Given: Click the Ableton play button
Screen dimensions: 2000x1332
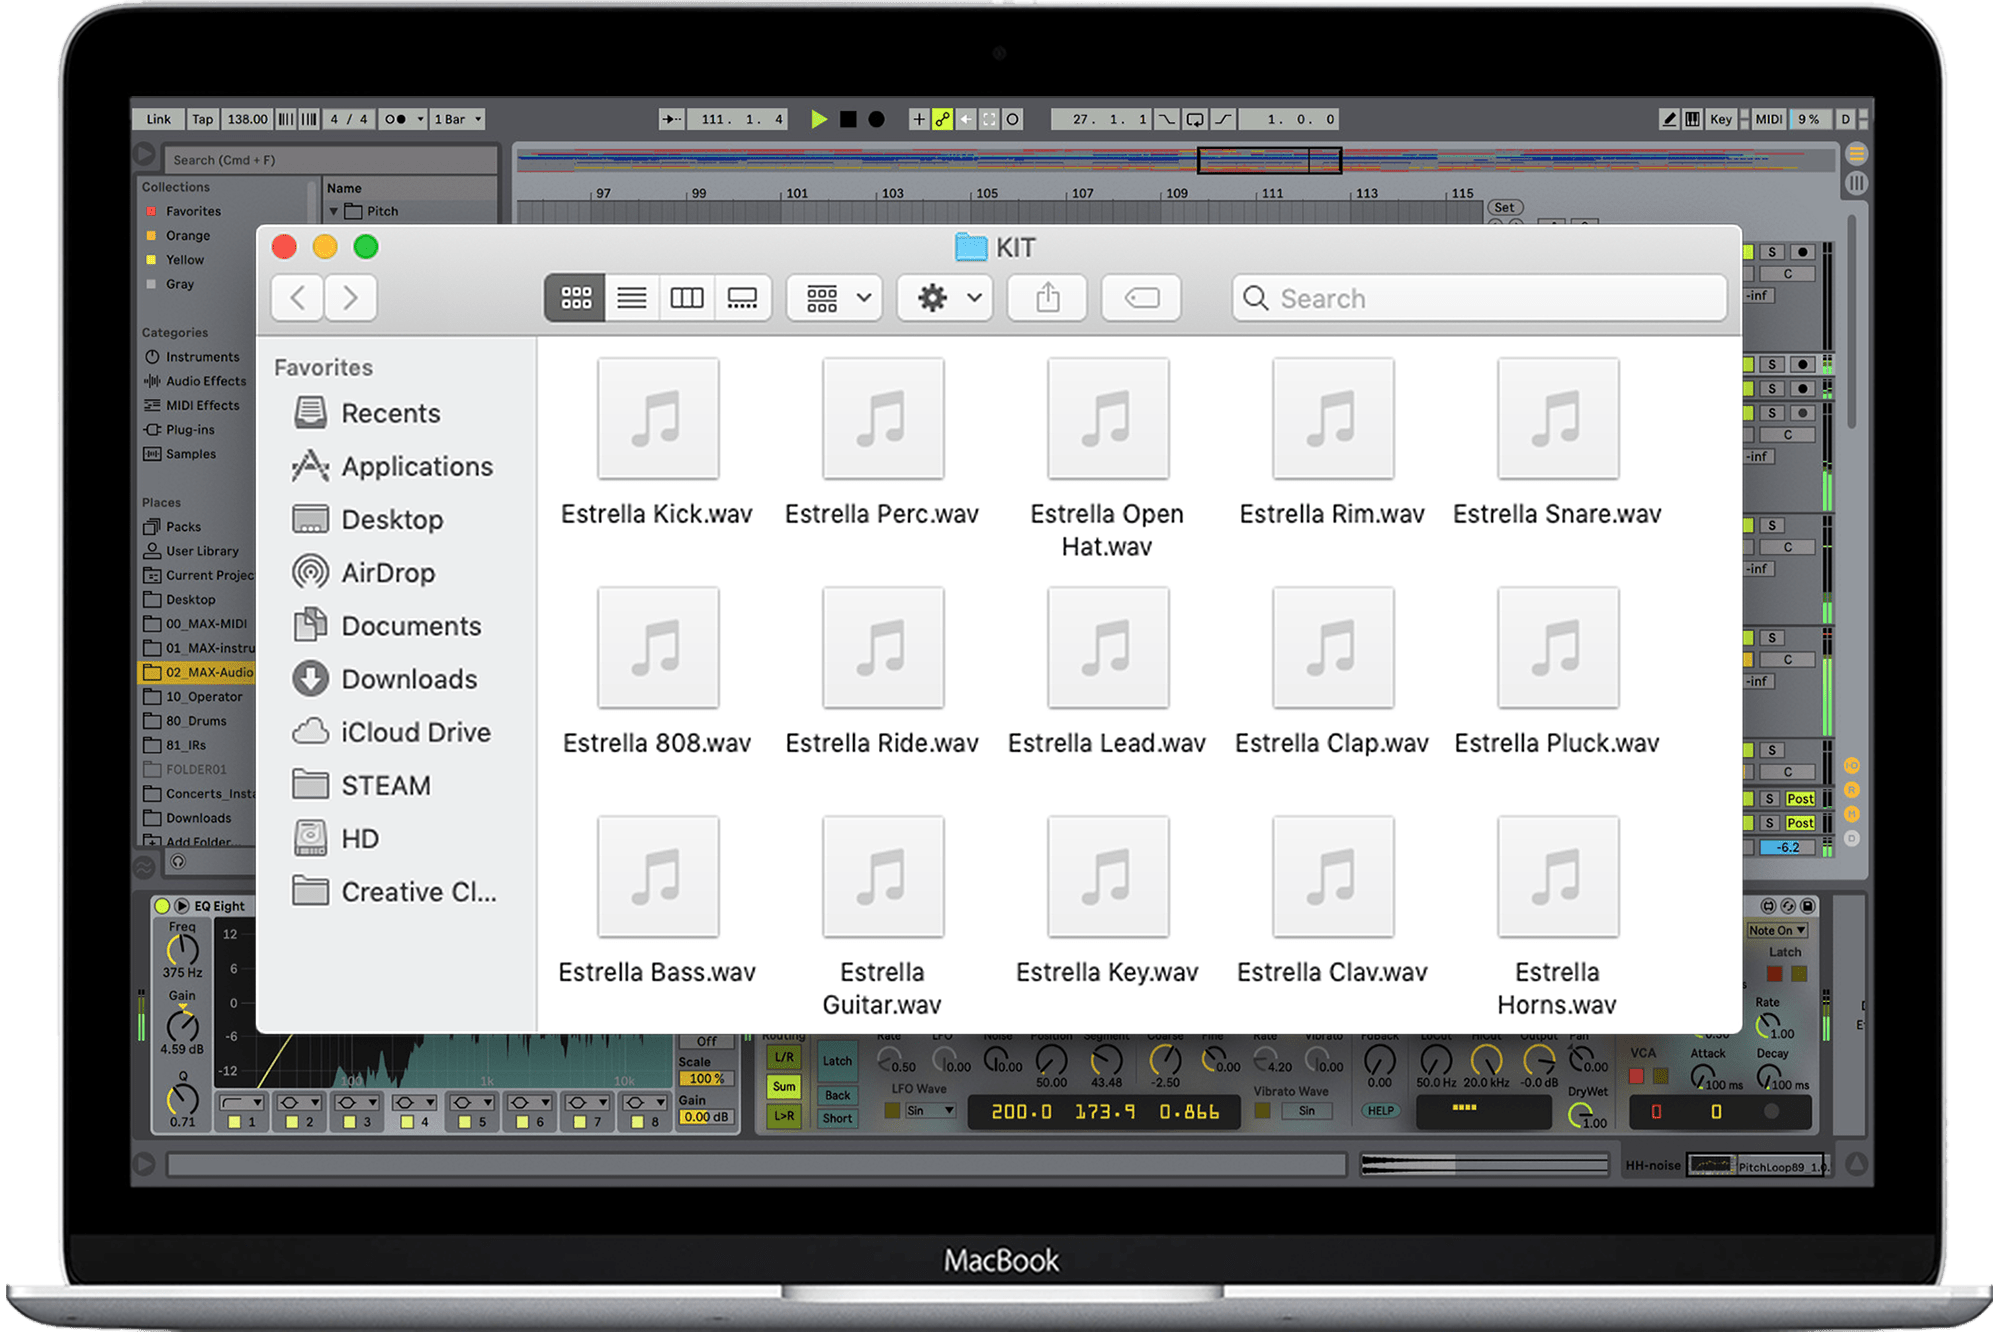Looking at the screenshot, I should click(x=819, y=119).
